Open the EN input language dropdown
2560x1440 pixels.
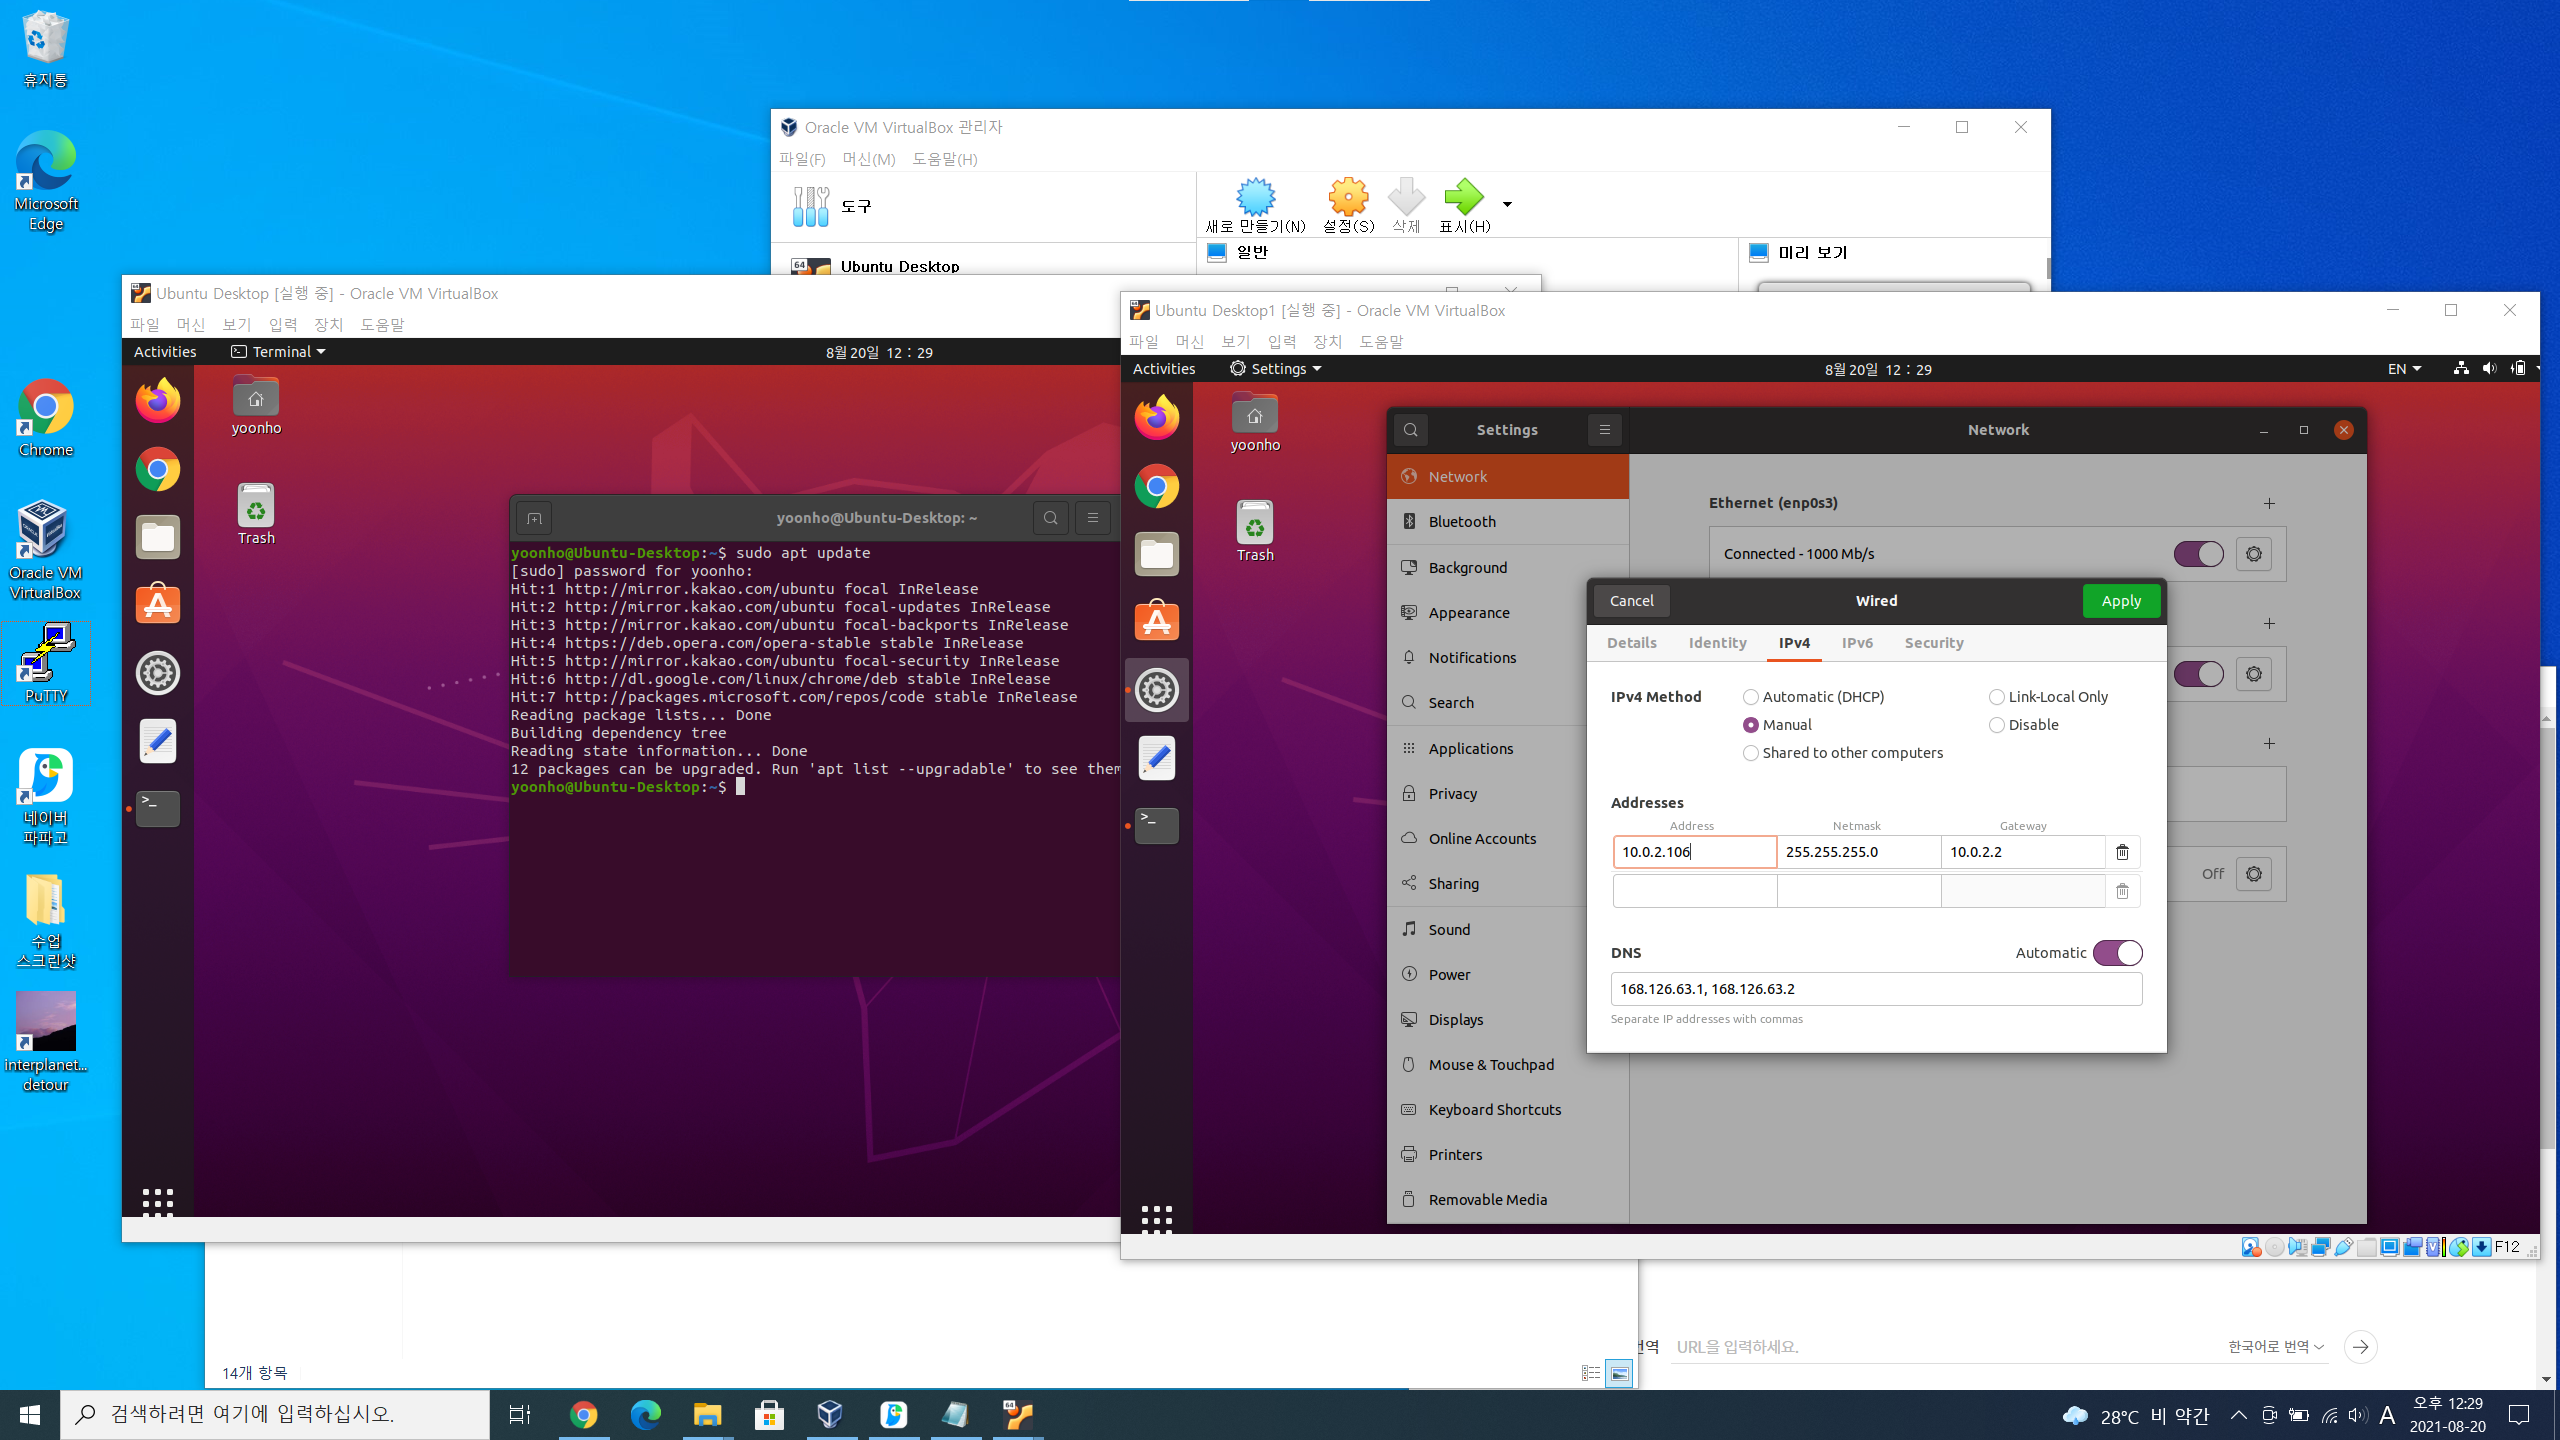(x=2404, y=369)
